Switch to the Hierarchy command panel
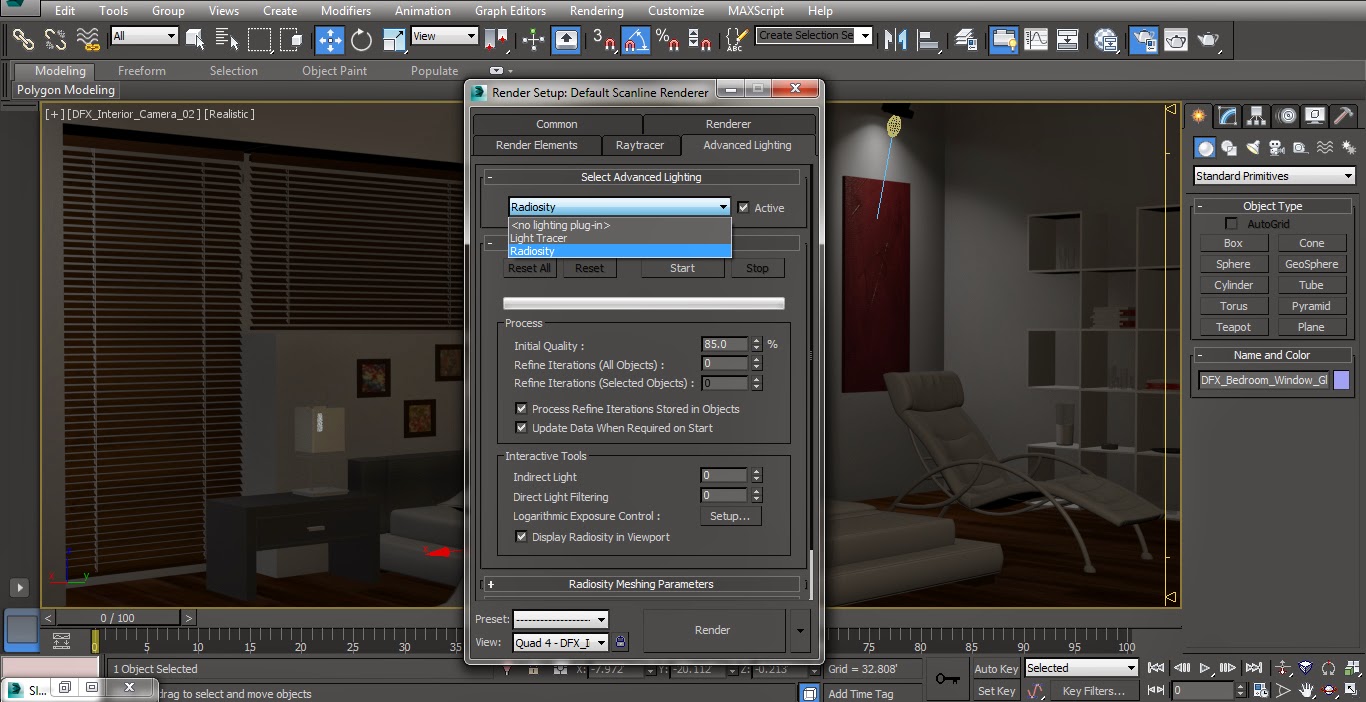The height and width of the screenshot is (702, 1366). [x=1256, y=116]
